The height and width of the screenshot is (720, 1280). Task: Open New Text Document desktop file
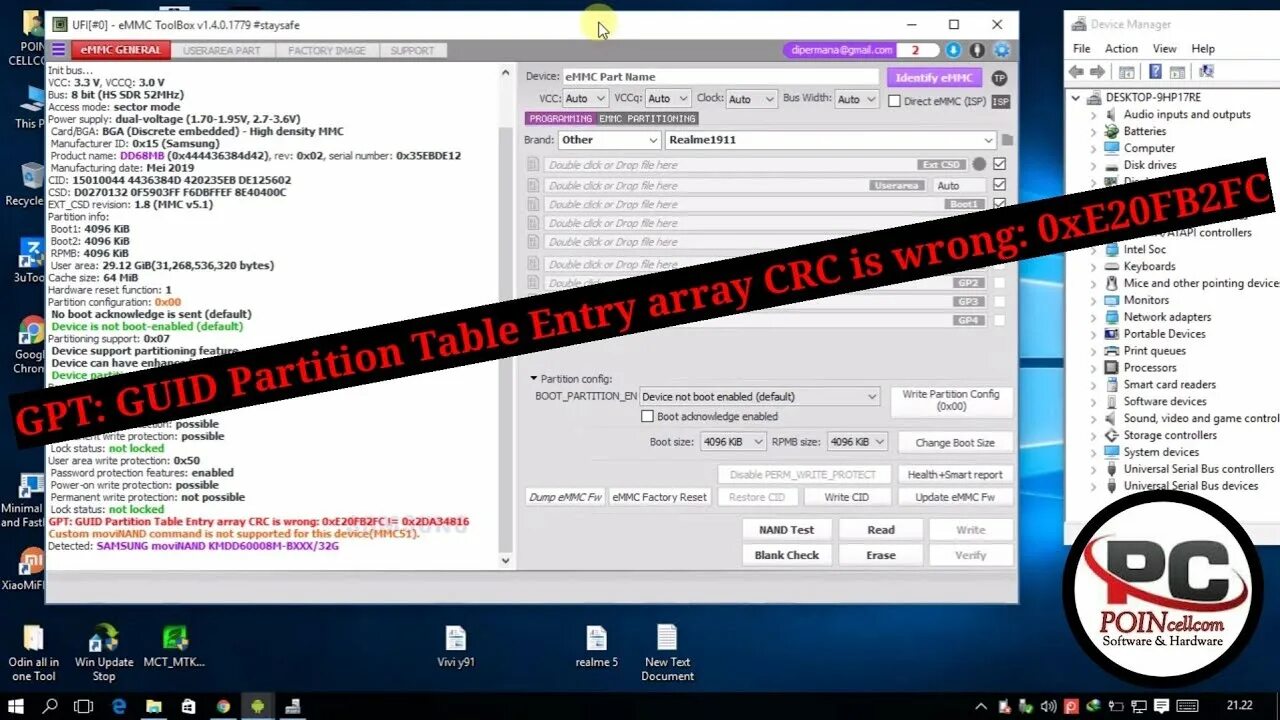click(x=667, y=653)
